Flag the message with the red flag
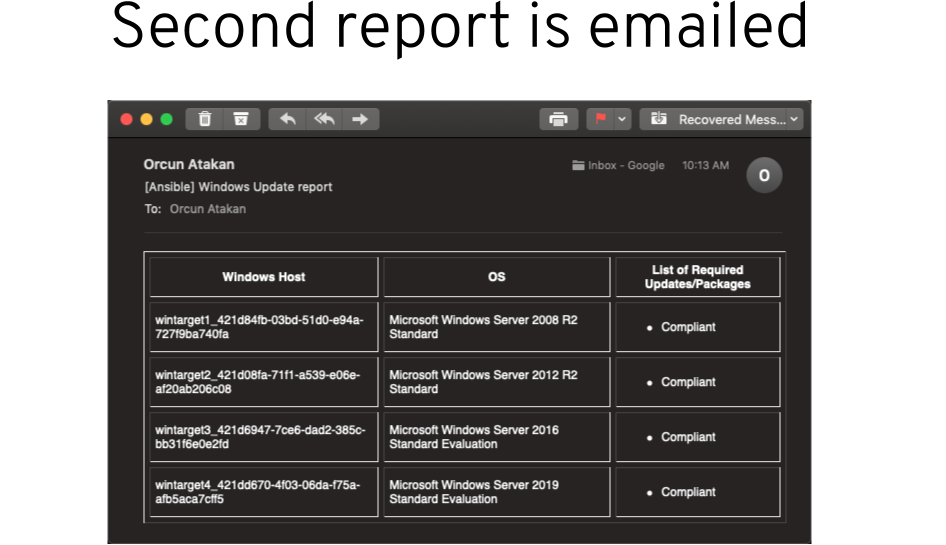The width and height of the screenshot is (946, 545). [x=600, y=119]
